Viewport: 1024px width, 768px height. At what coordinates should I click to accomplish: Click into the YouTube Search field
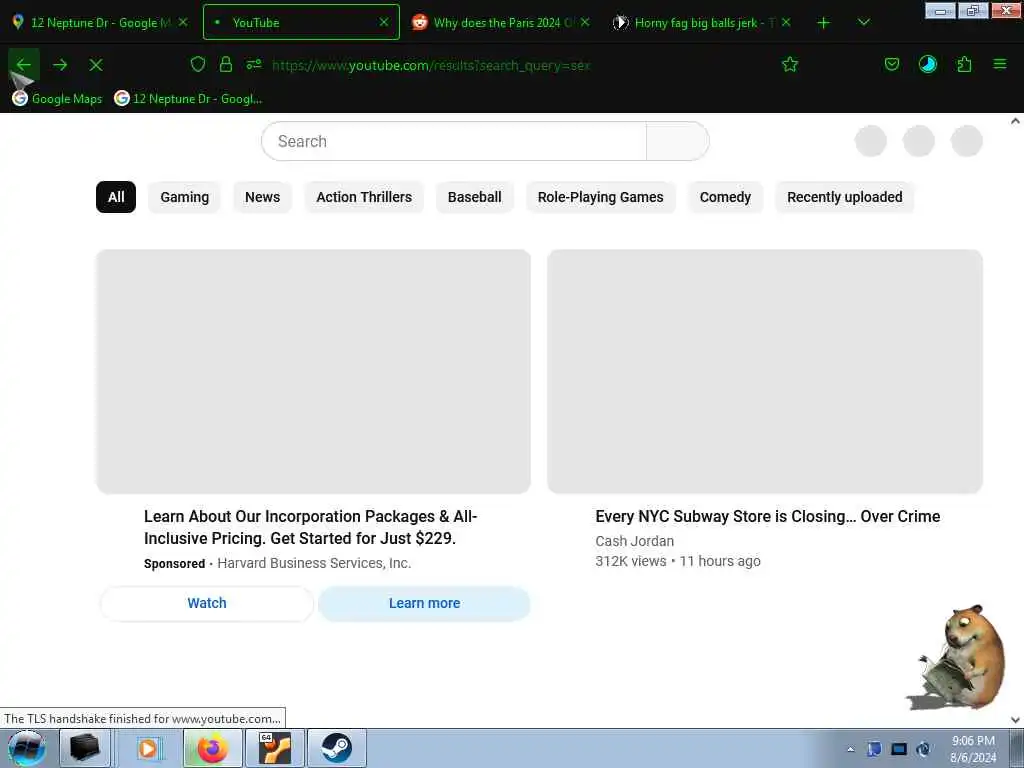pyautogui.click(x=454, y=141)
